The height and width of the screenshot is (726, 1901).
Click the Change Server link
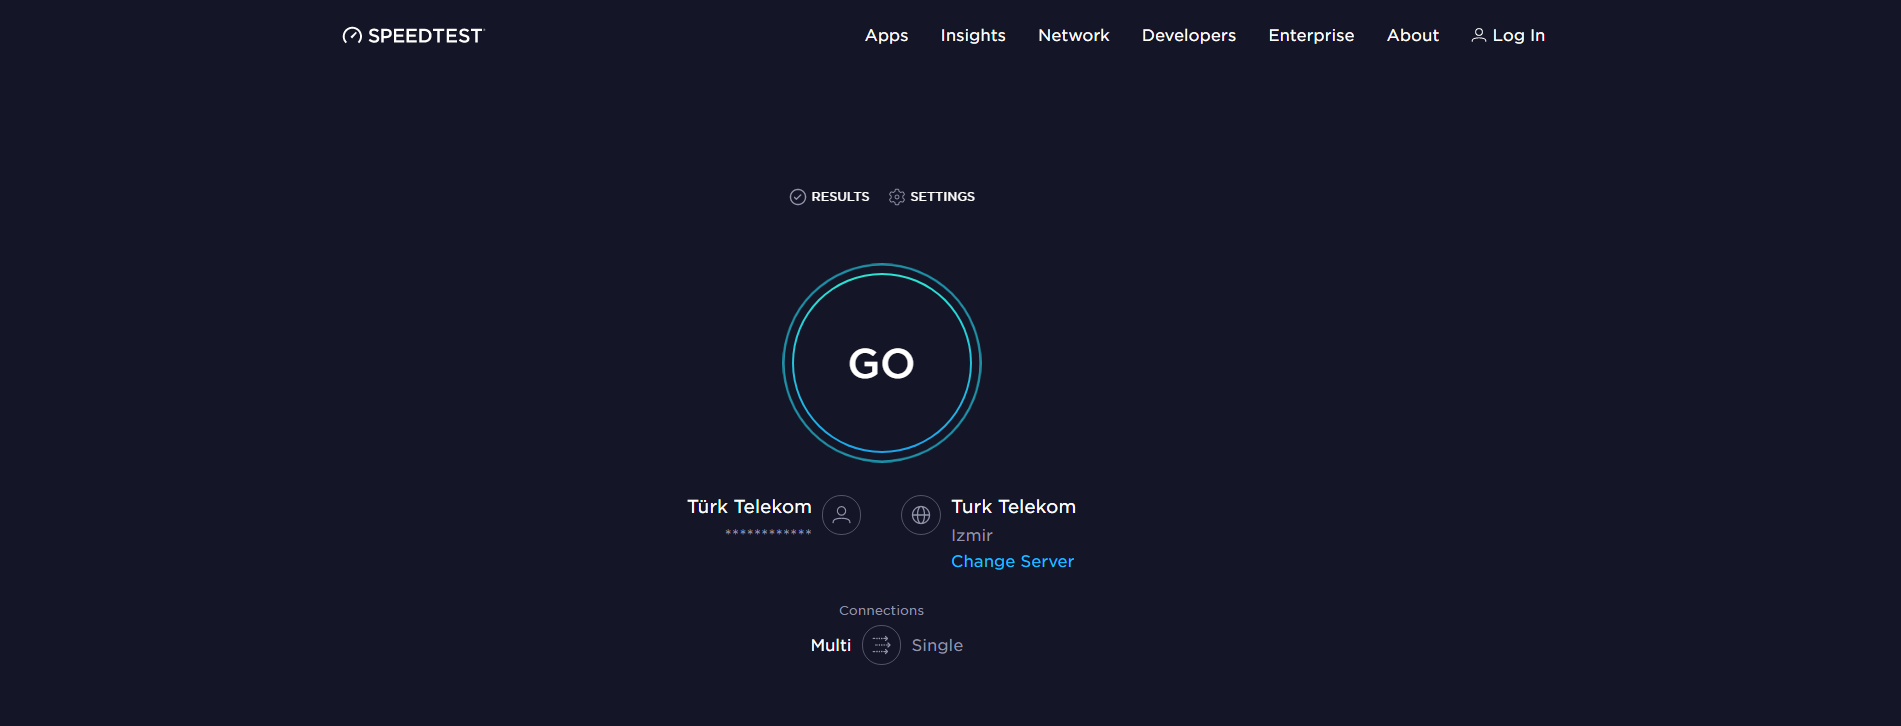1012,562
